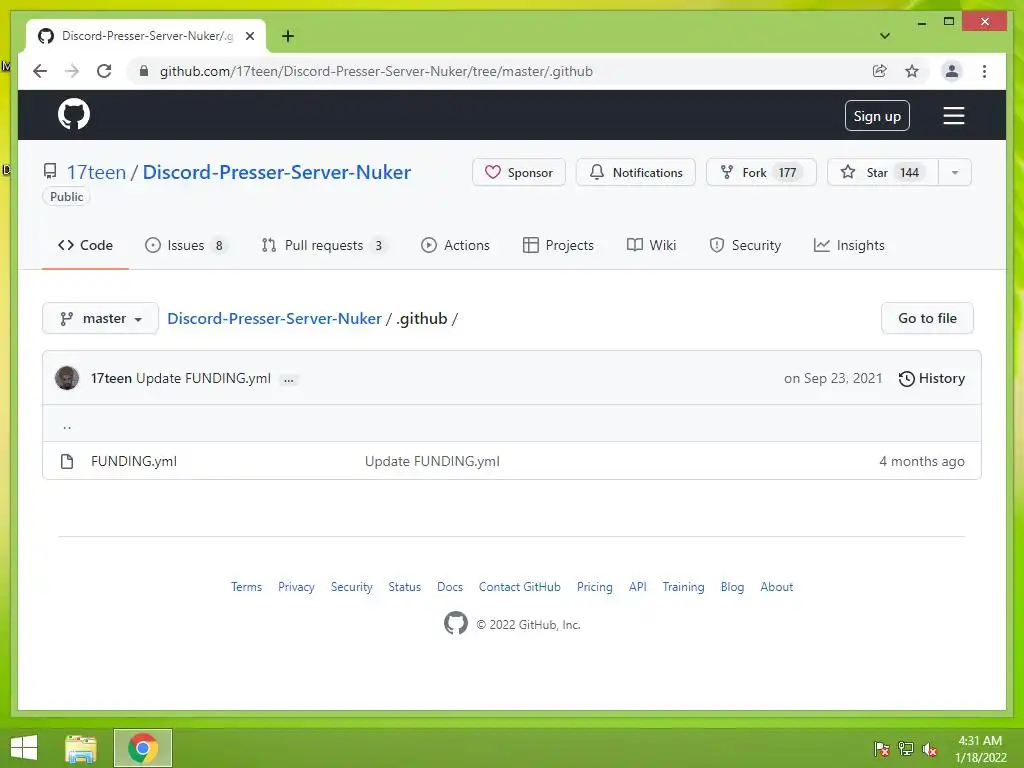The image size is (1024, 768).
Task: Click the footer GitHub logo icon
Action: point(456,624)
